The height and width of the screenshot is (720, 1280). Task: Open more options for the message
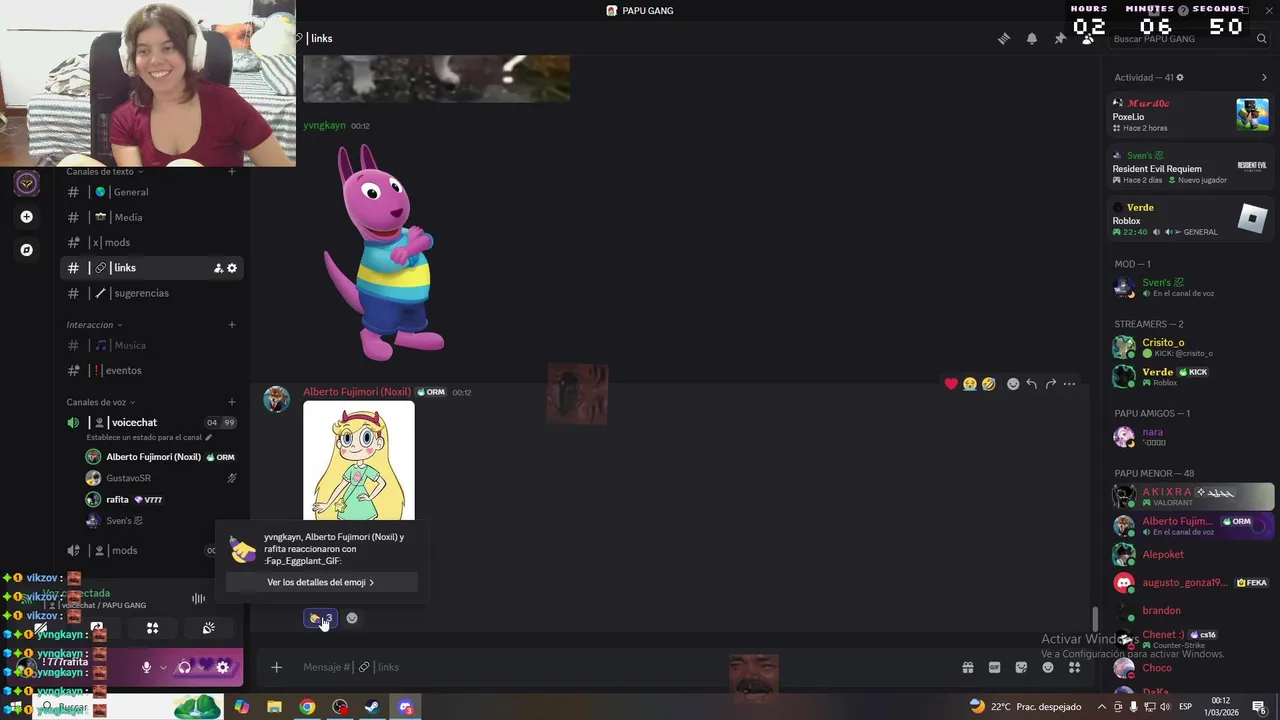[x=1070, y=384]
